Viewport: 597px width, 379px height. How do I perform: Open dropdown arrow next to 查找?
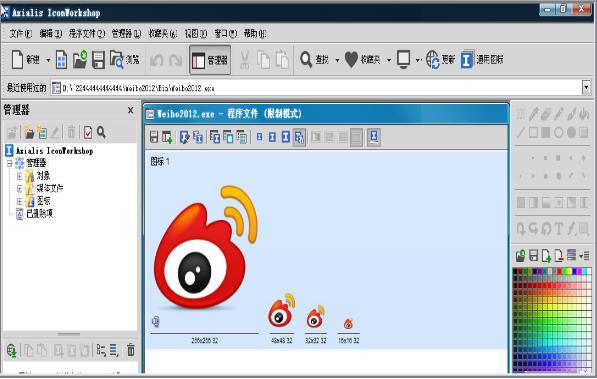tap(337, 60)
